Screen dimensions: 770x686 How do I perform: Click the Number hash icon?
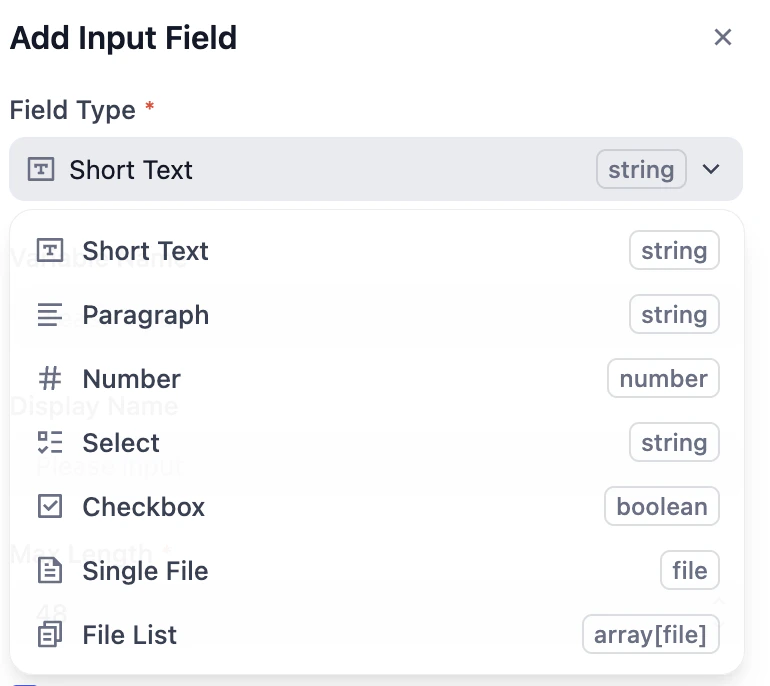point(49,379)
